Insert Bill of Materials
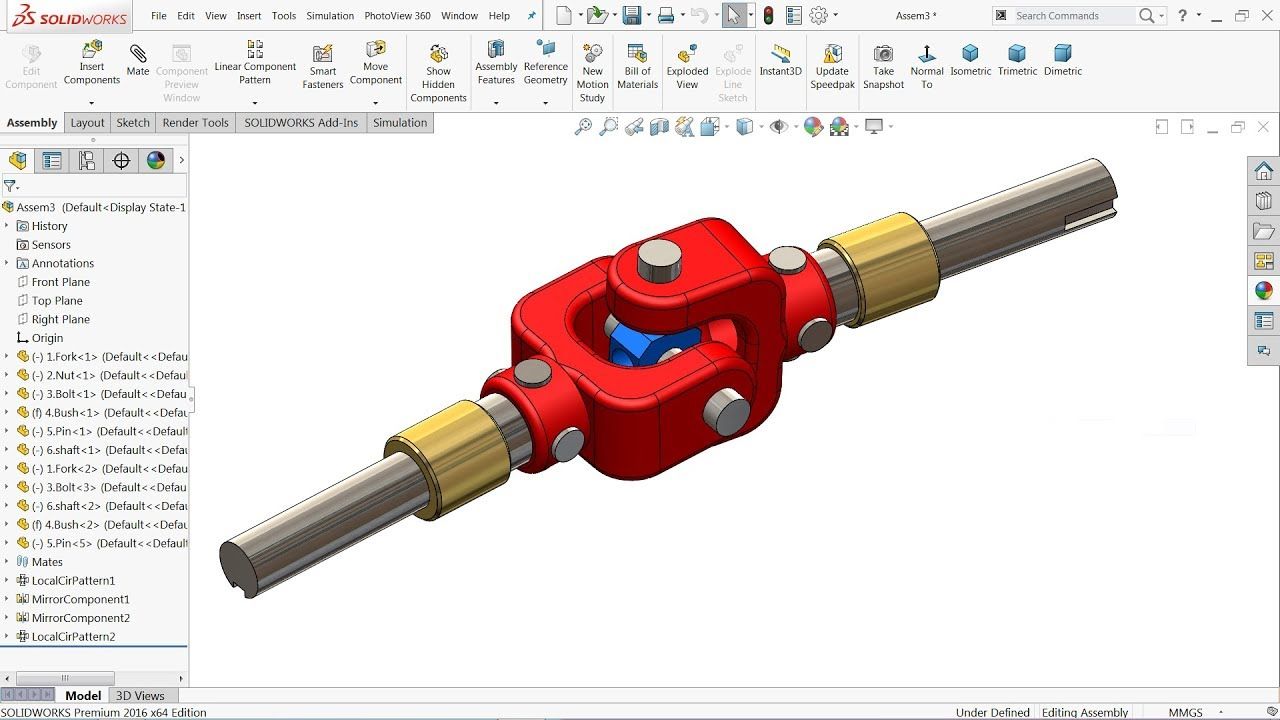 637,66
